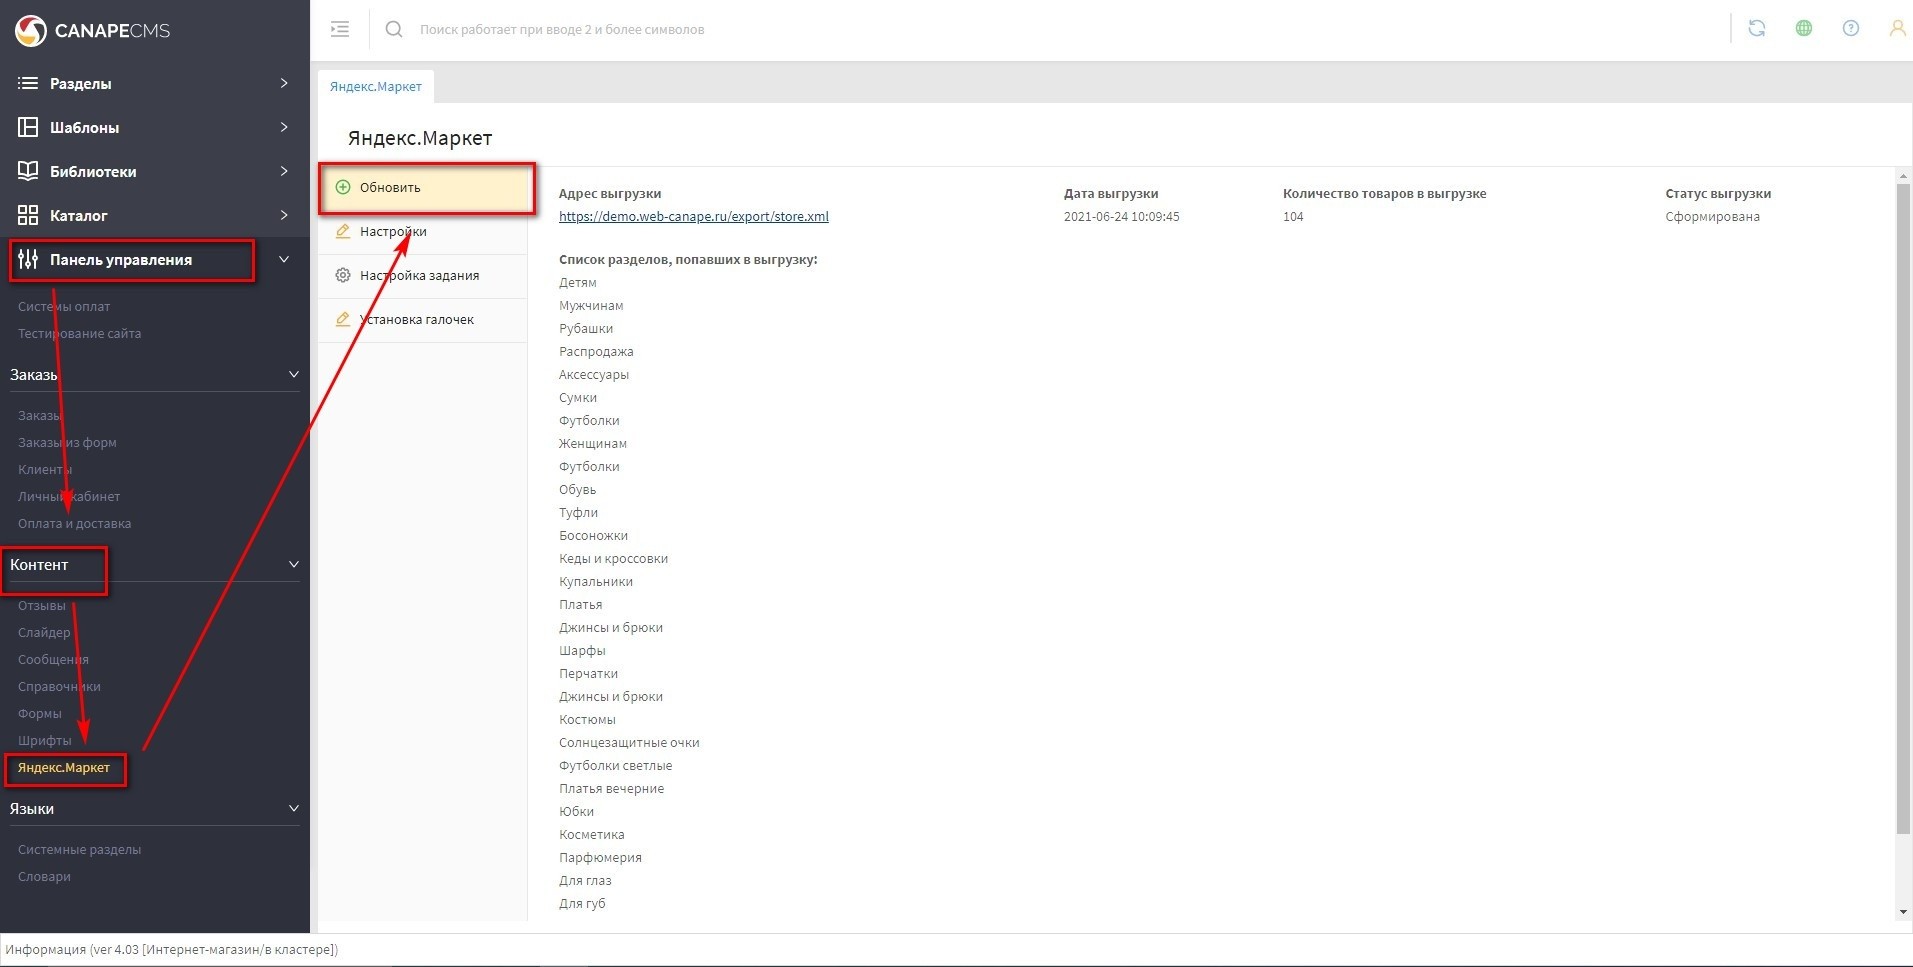
Task: Click the gear icon next to Настройка задания
Action: (343, 275)
